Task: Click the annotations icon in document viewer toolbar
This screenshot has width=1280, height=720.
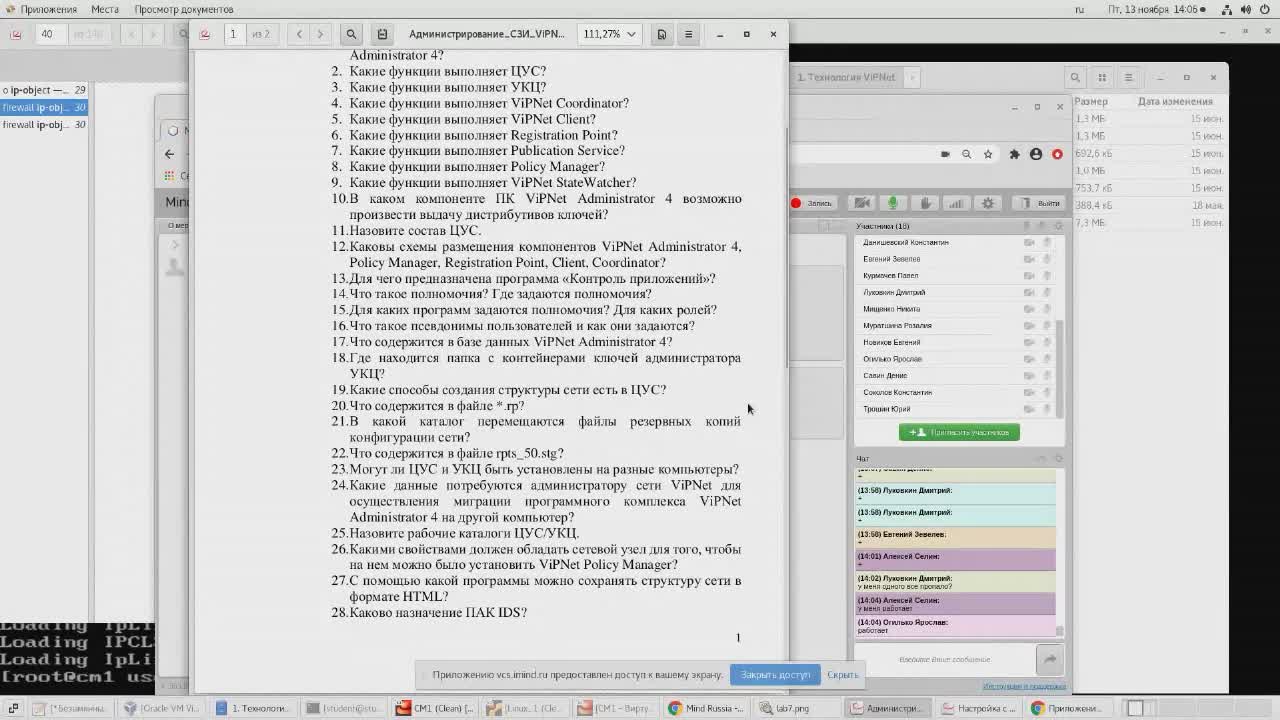Action: coord(382,34)
